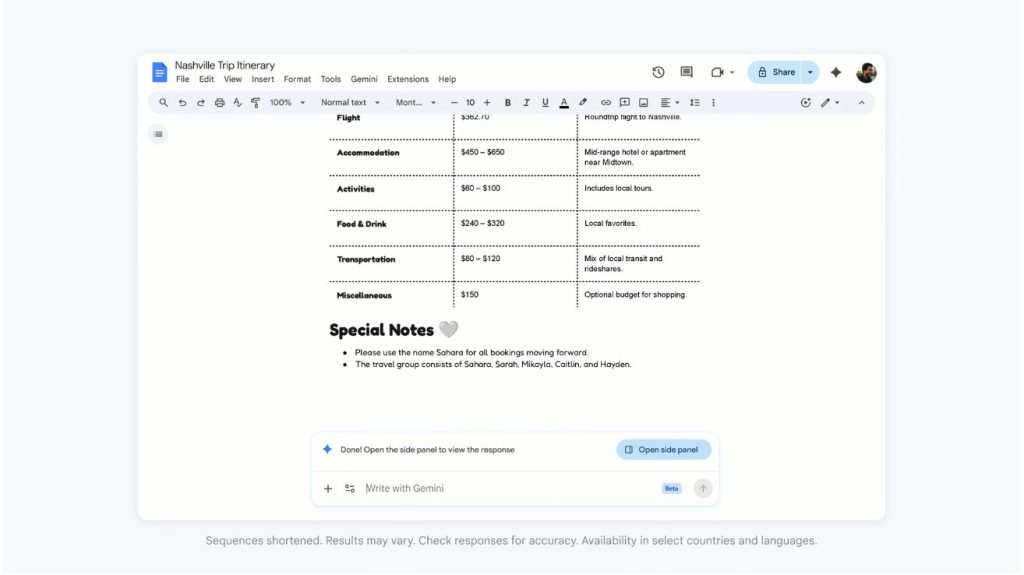Expand the Share button dropdown arrow
Screen dimensions: 1024x575
point(810,72)
